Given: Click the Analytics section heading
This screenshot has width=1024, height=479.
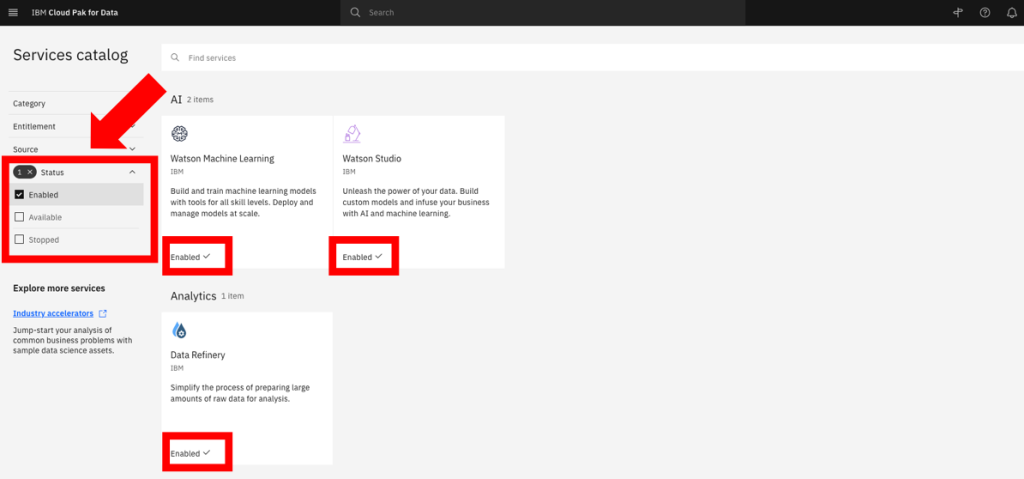Looking at the screenshot, I should (193, 296).
